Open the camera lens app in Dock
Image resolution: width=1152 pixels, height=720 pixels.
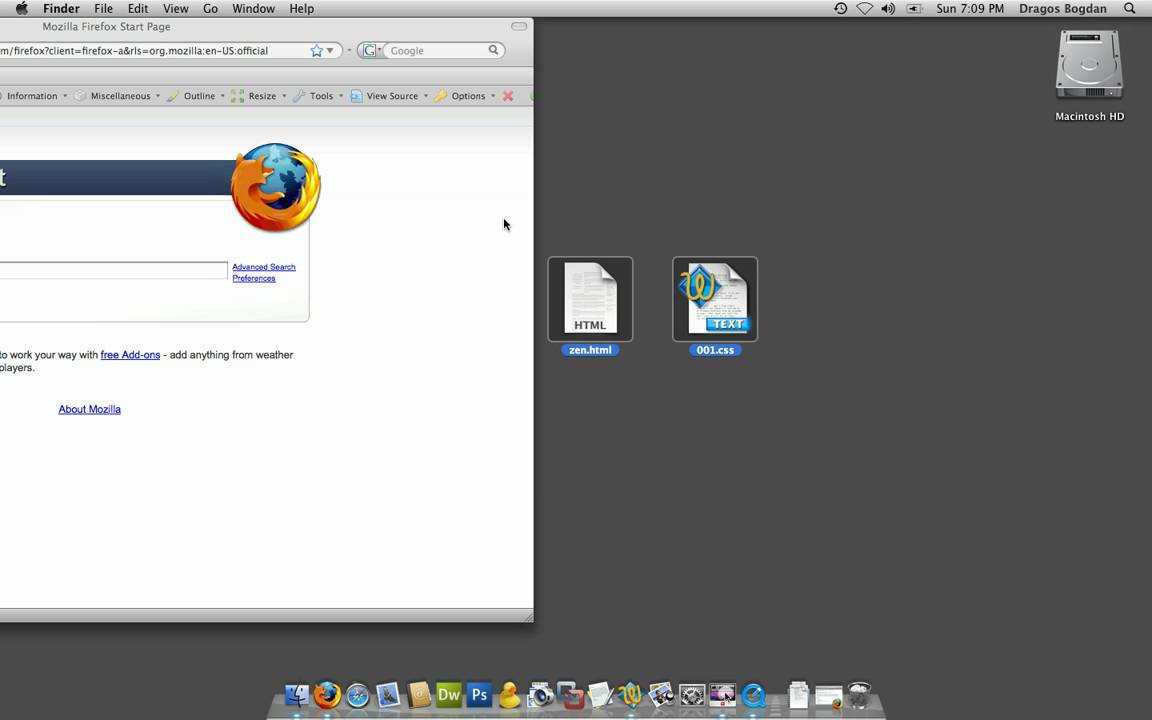540,695
